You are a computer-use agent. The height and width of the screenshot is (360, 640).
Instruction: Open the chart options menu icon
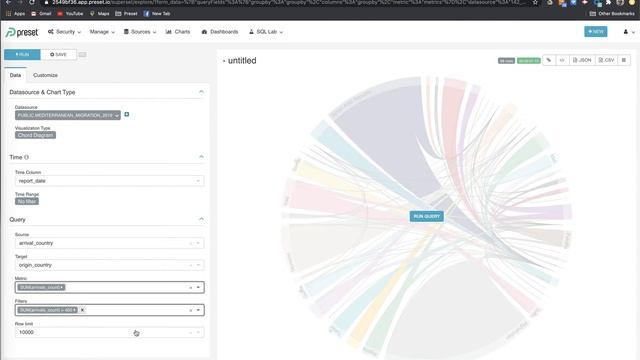[624, 60]
